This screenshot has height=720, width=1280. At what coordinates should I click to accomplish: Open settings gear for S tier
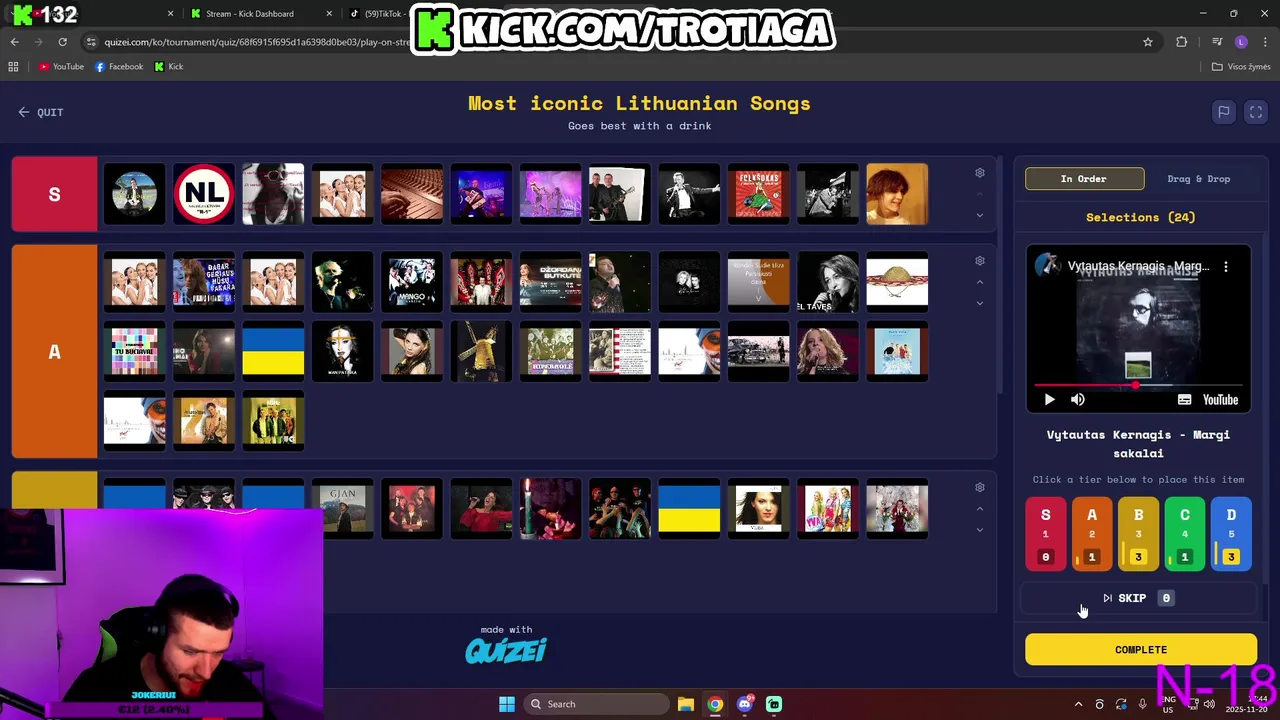(980, 173)
